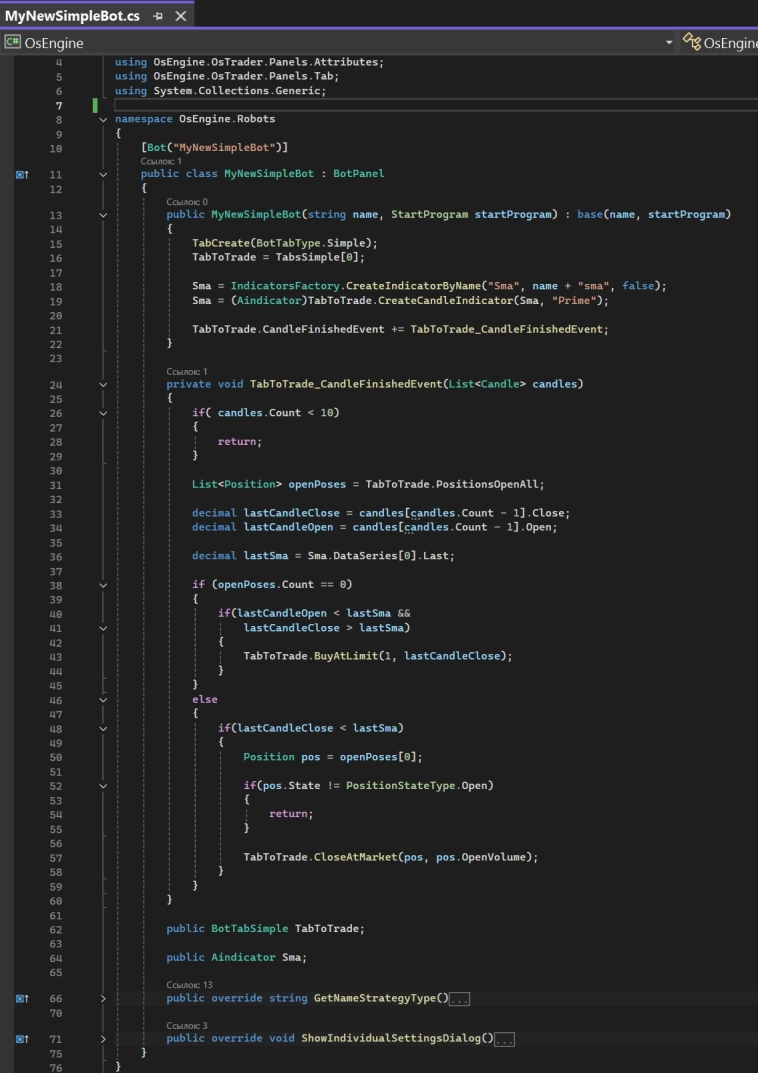Click line number 31 in the gutter

[x=55, y=484]
